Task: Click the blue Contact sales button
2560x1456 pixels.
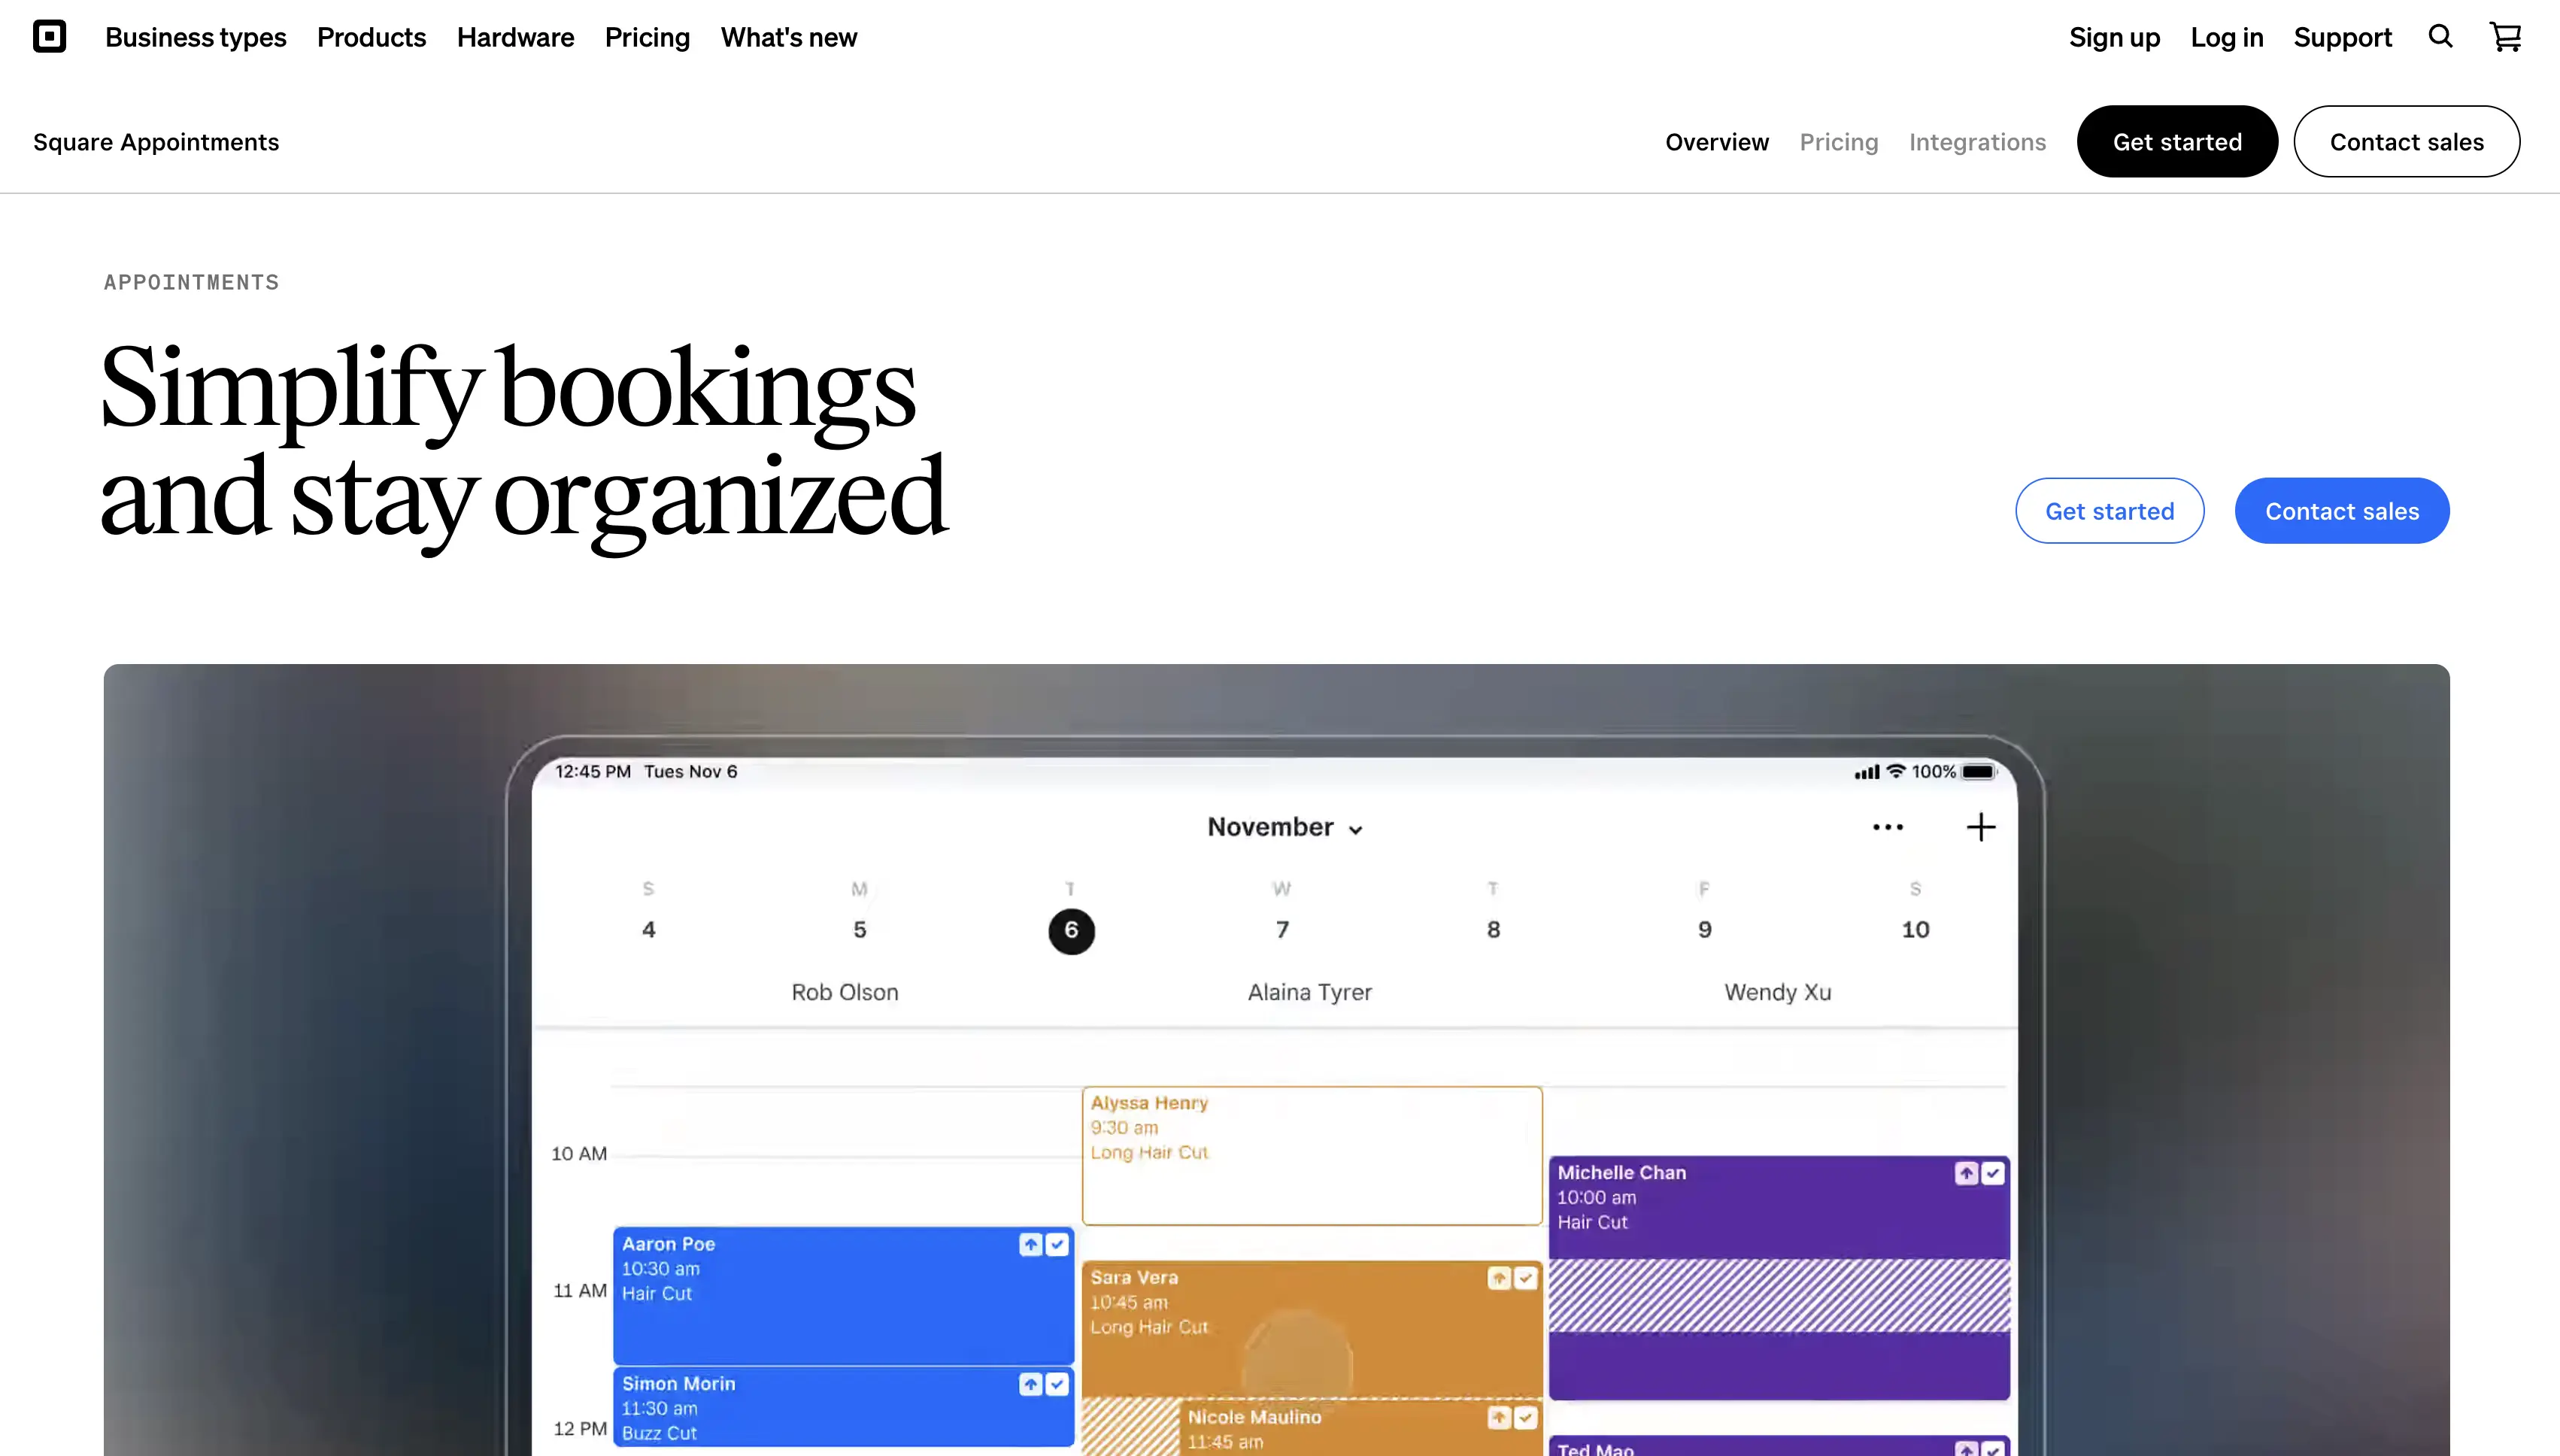Action: click(x=2342, y=510)
